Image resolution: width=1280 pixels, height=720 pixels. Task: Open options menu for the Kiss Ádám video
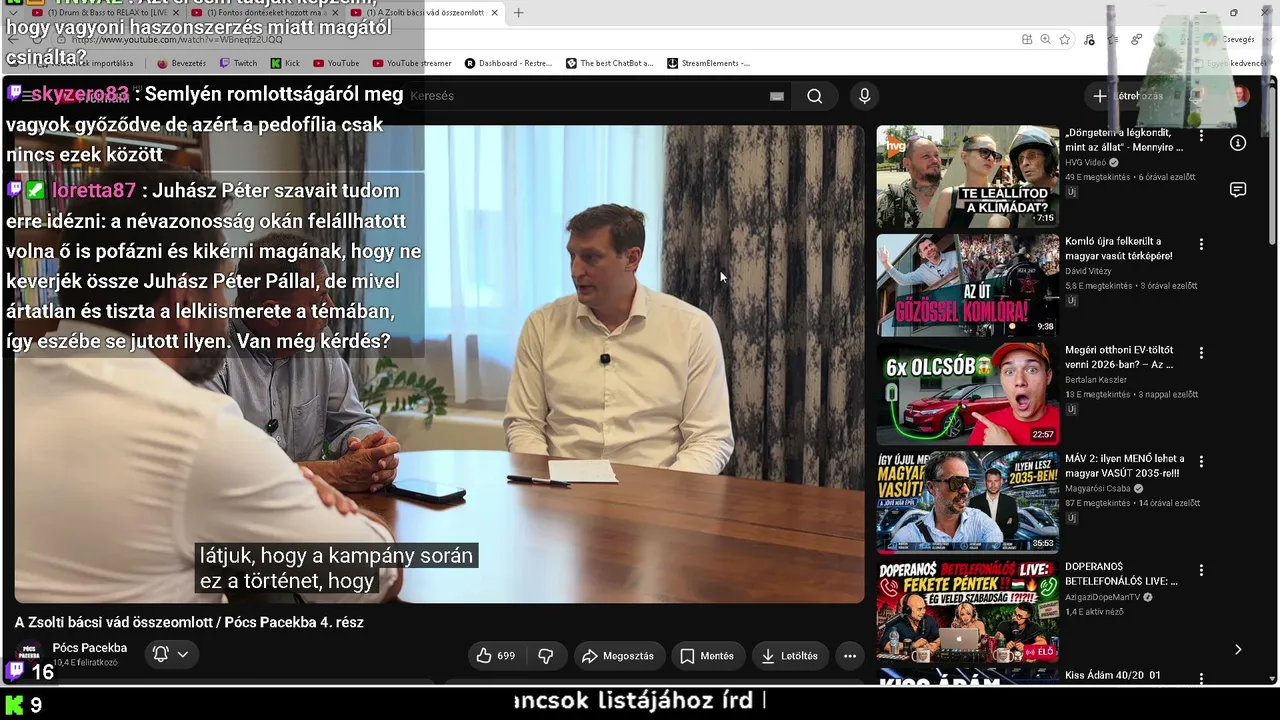point(1201,677)
